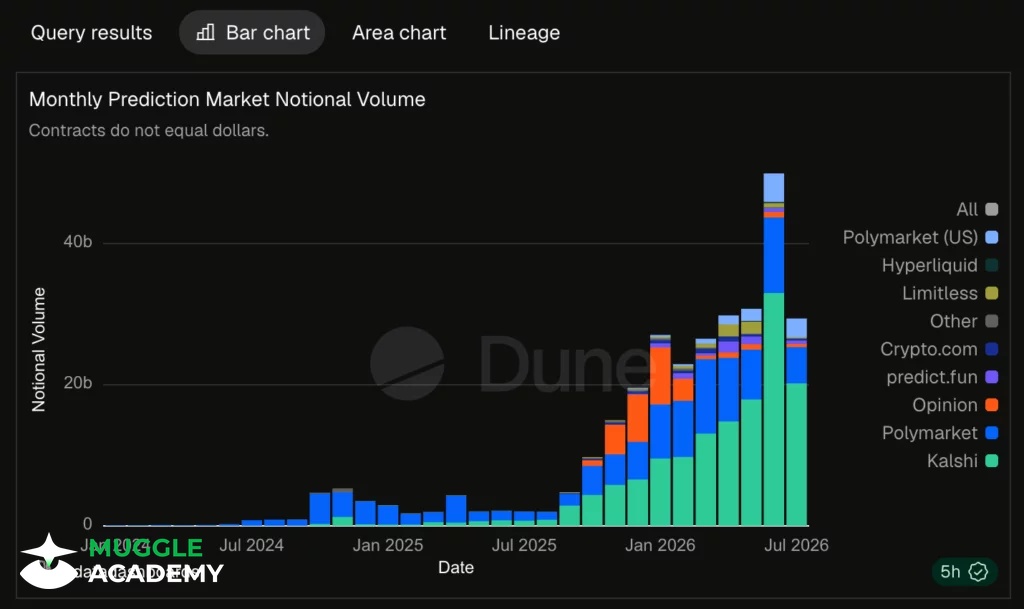Click the 'Hyperliquid' legend label

pyautogui.click(x=929, y=265)
